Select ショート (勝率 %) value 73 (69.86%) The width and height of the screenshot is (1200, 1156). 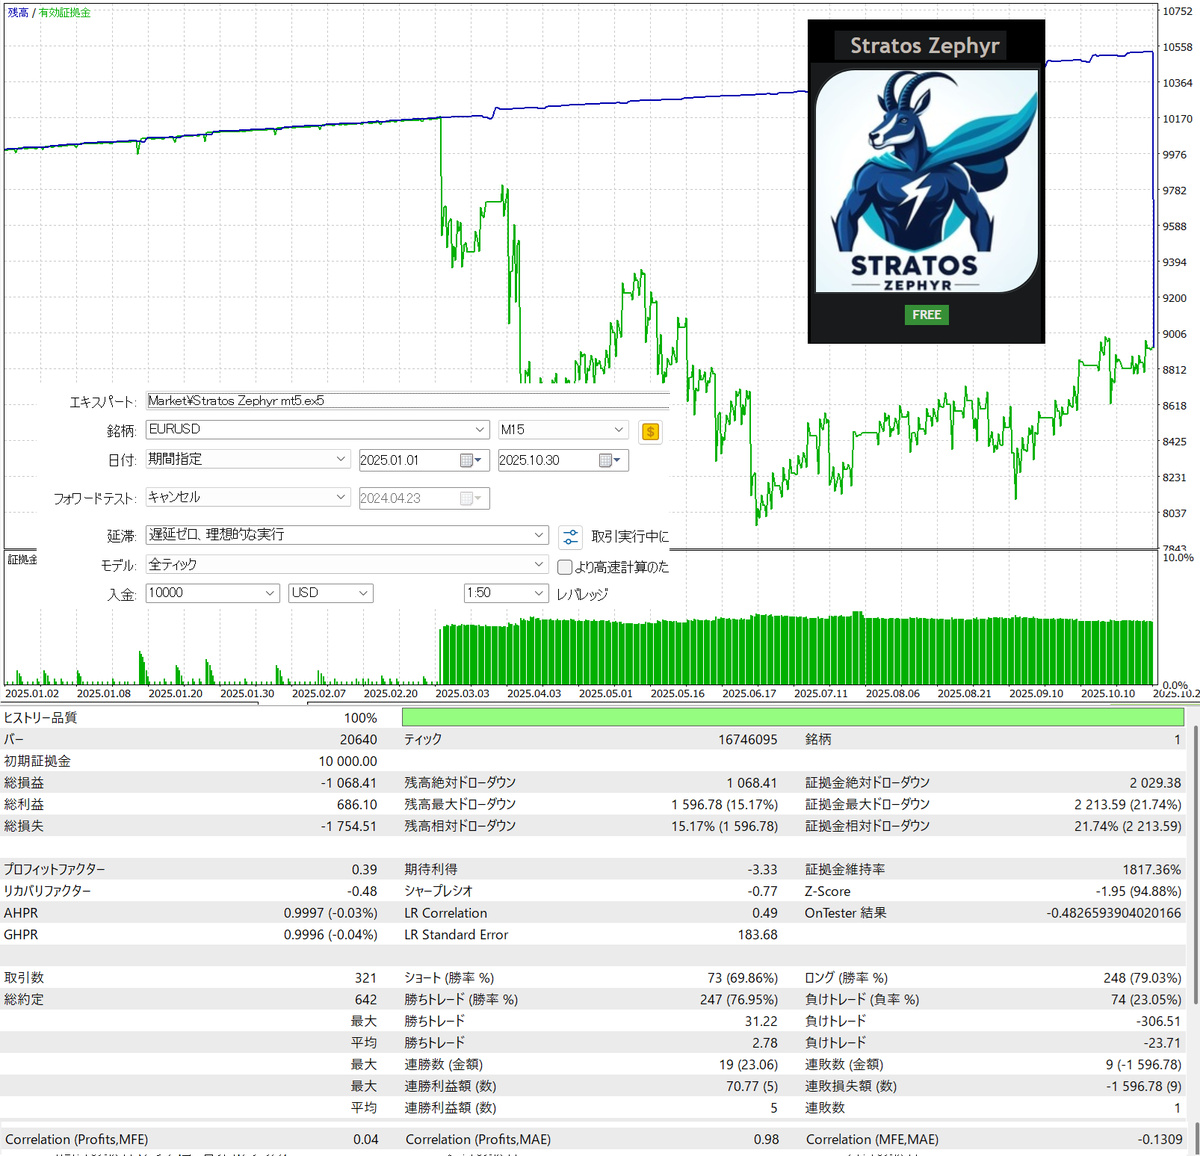[742, 978]
